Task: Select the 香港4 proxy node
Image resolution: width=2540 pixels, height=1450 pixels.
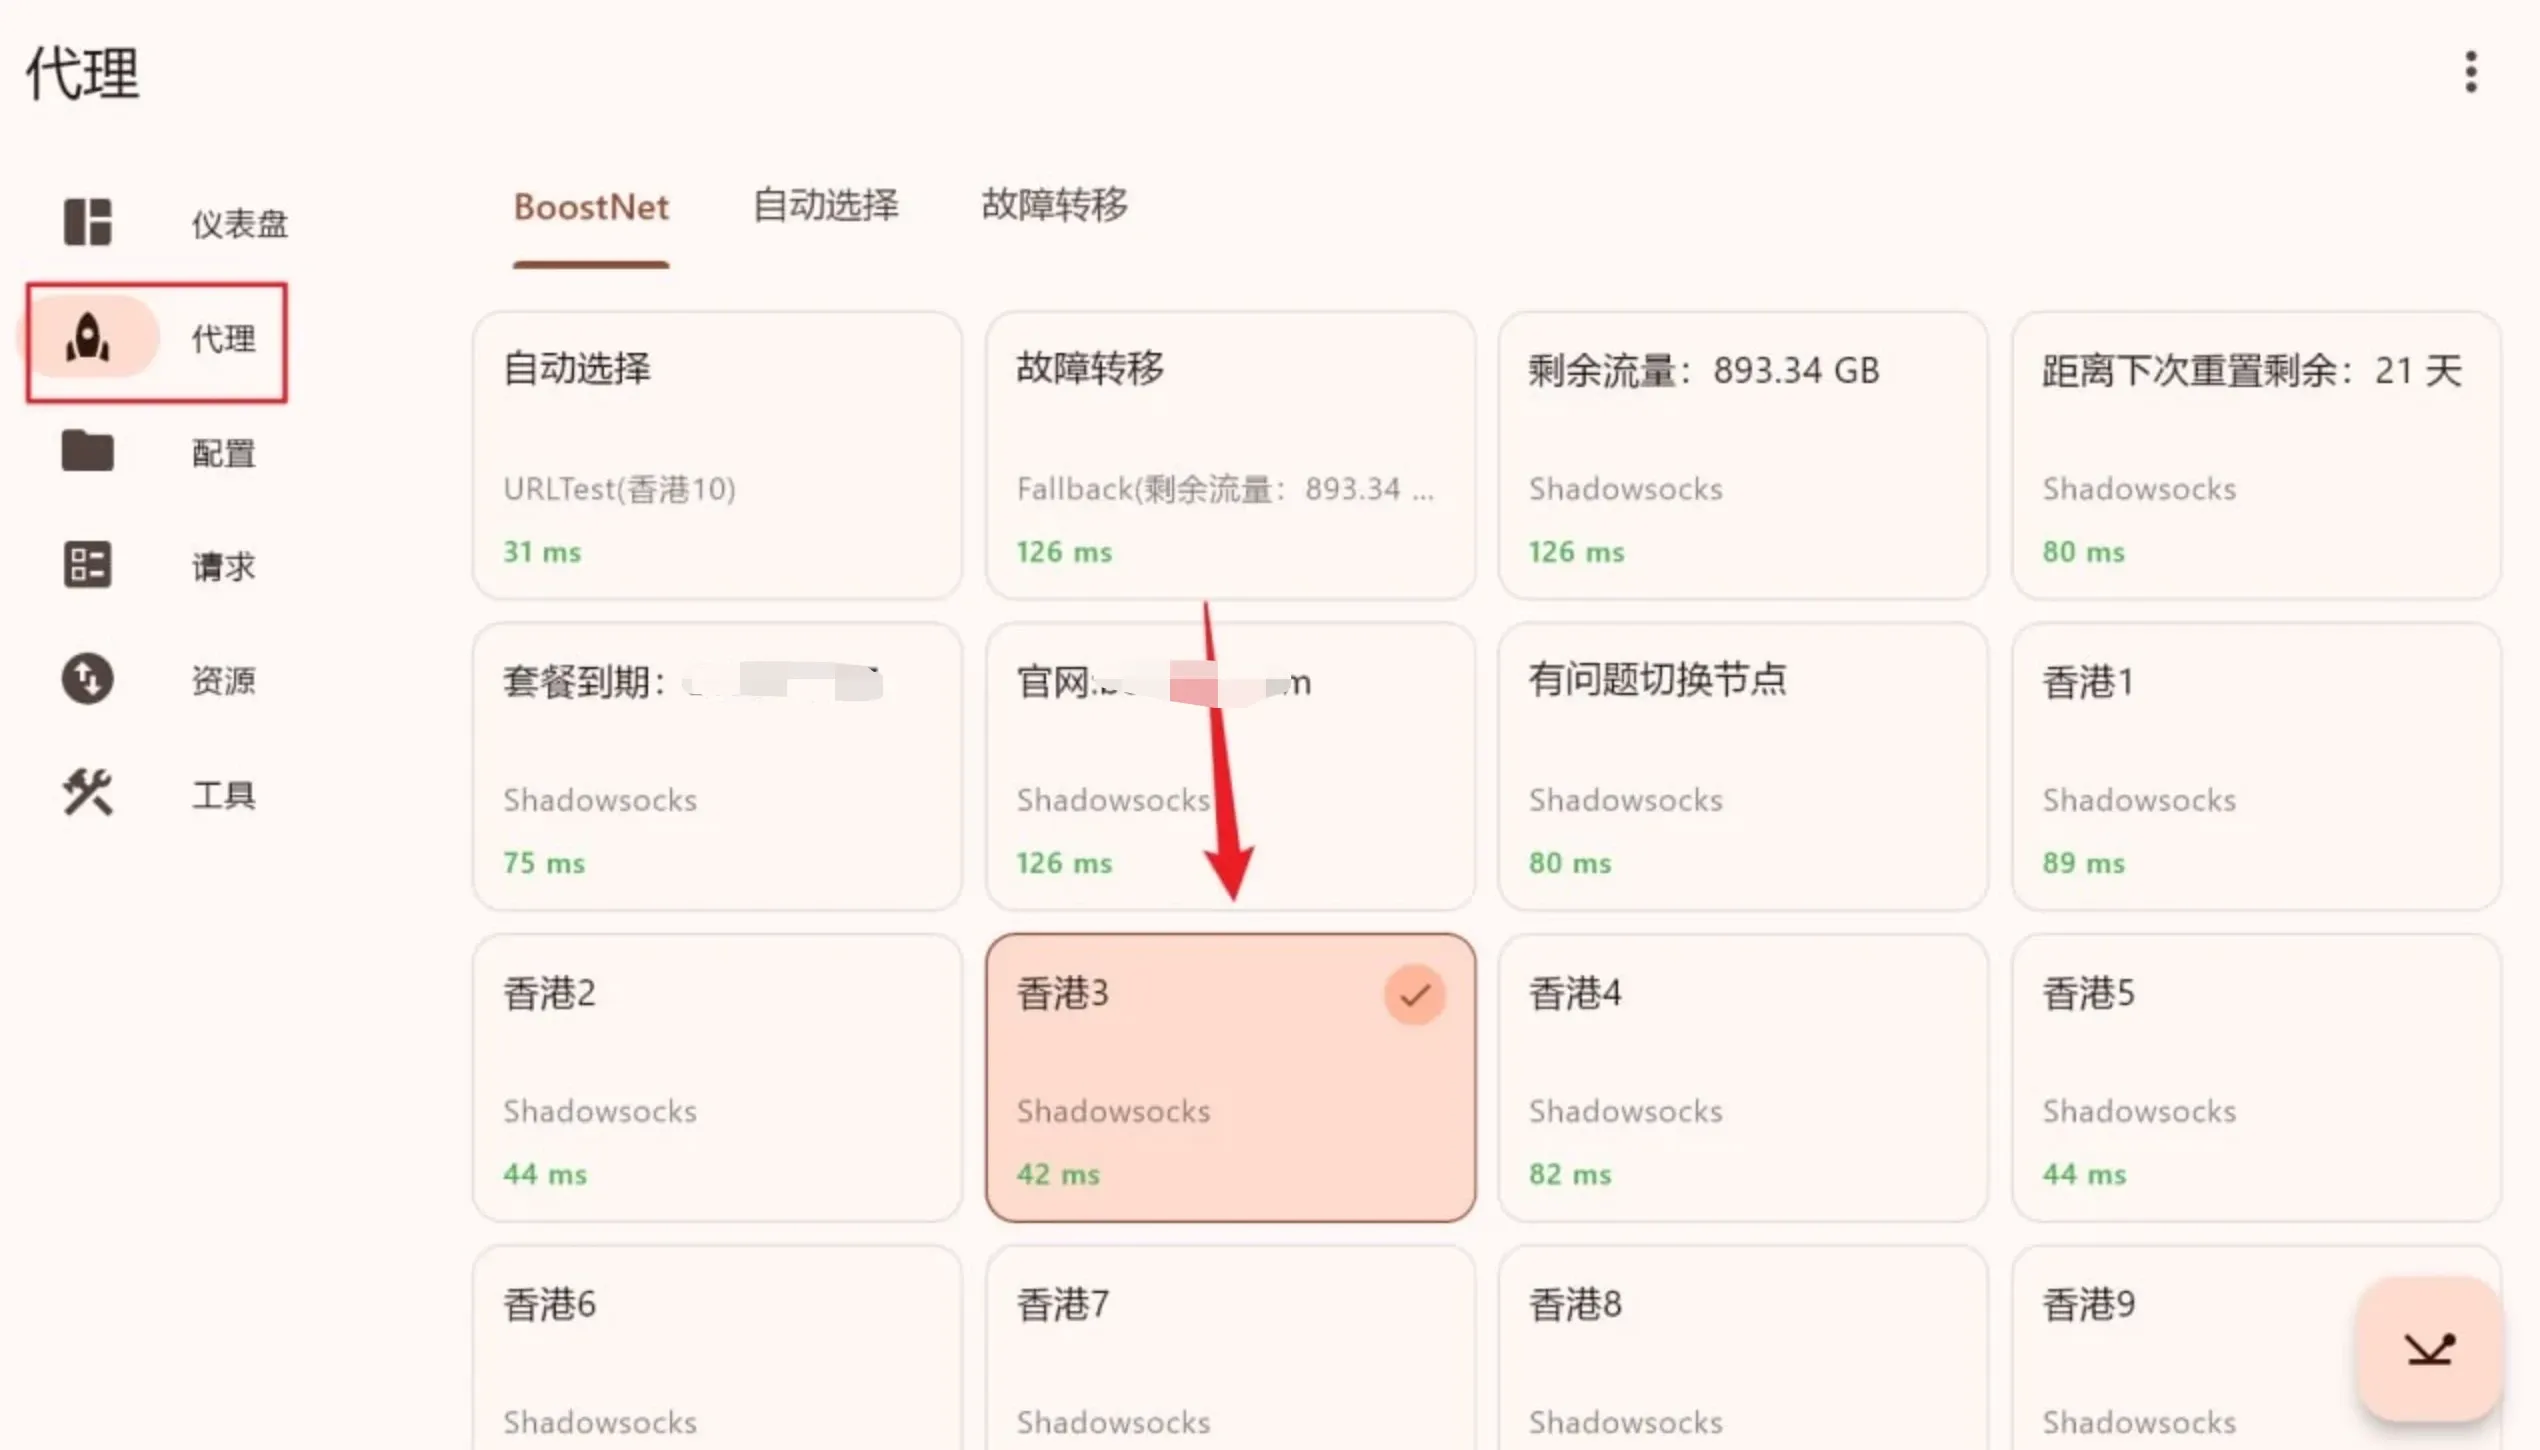Action: (1742, 1077)
